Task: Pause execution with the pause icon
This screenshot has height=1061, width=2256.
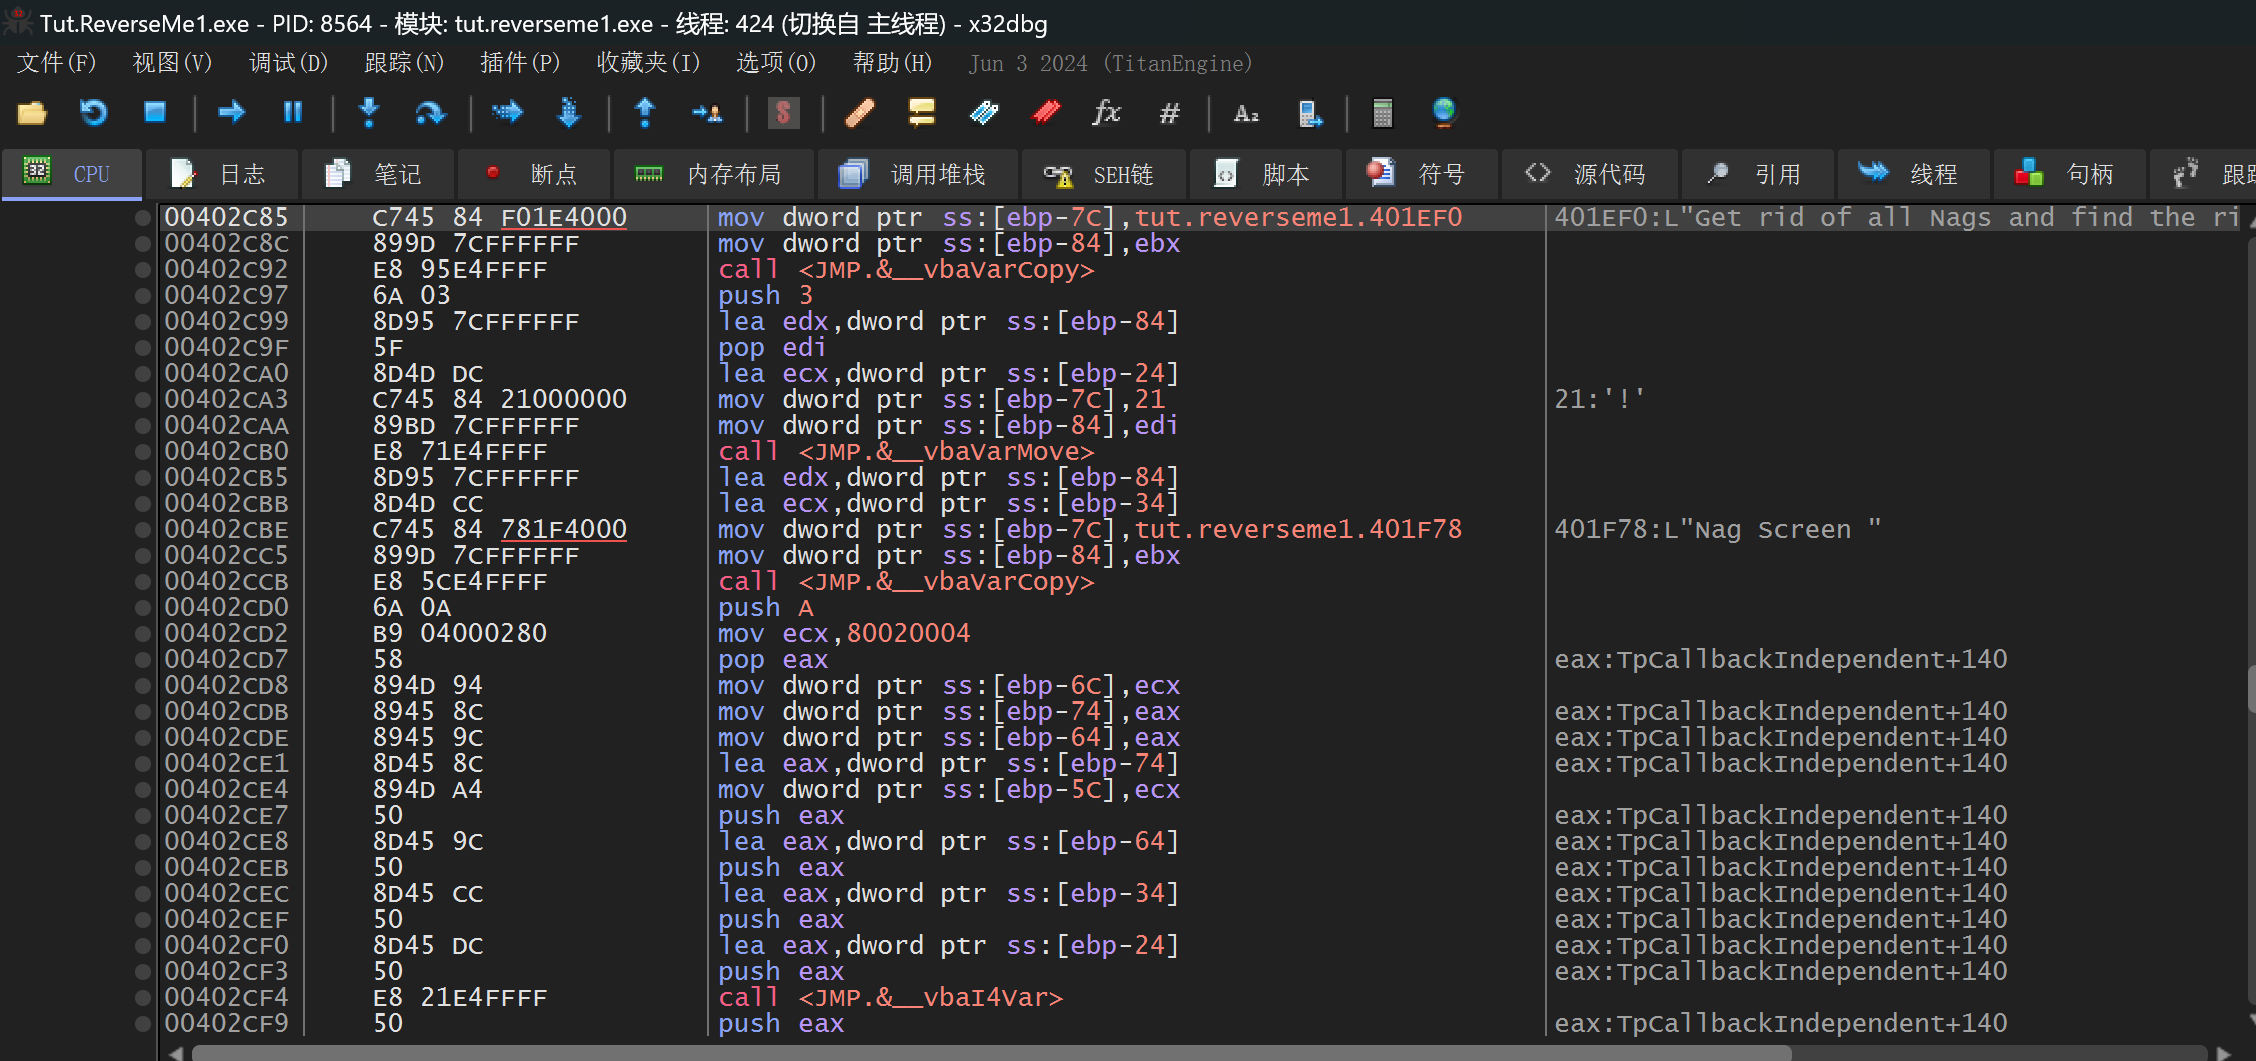Action: tap(292, 113)
